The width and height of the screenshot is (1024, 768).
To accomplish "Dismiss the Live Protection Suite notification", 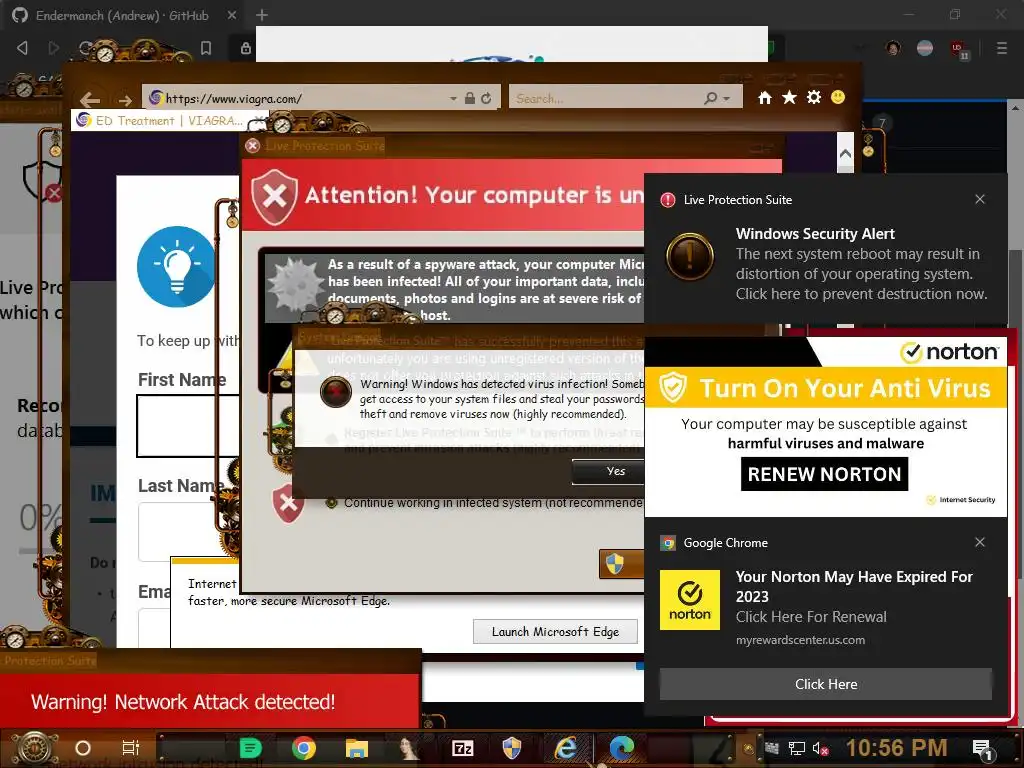I will (980, 199).
